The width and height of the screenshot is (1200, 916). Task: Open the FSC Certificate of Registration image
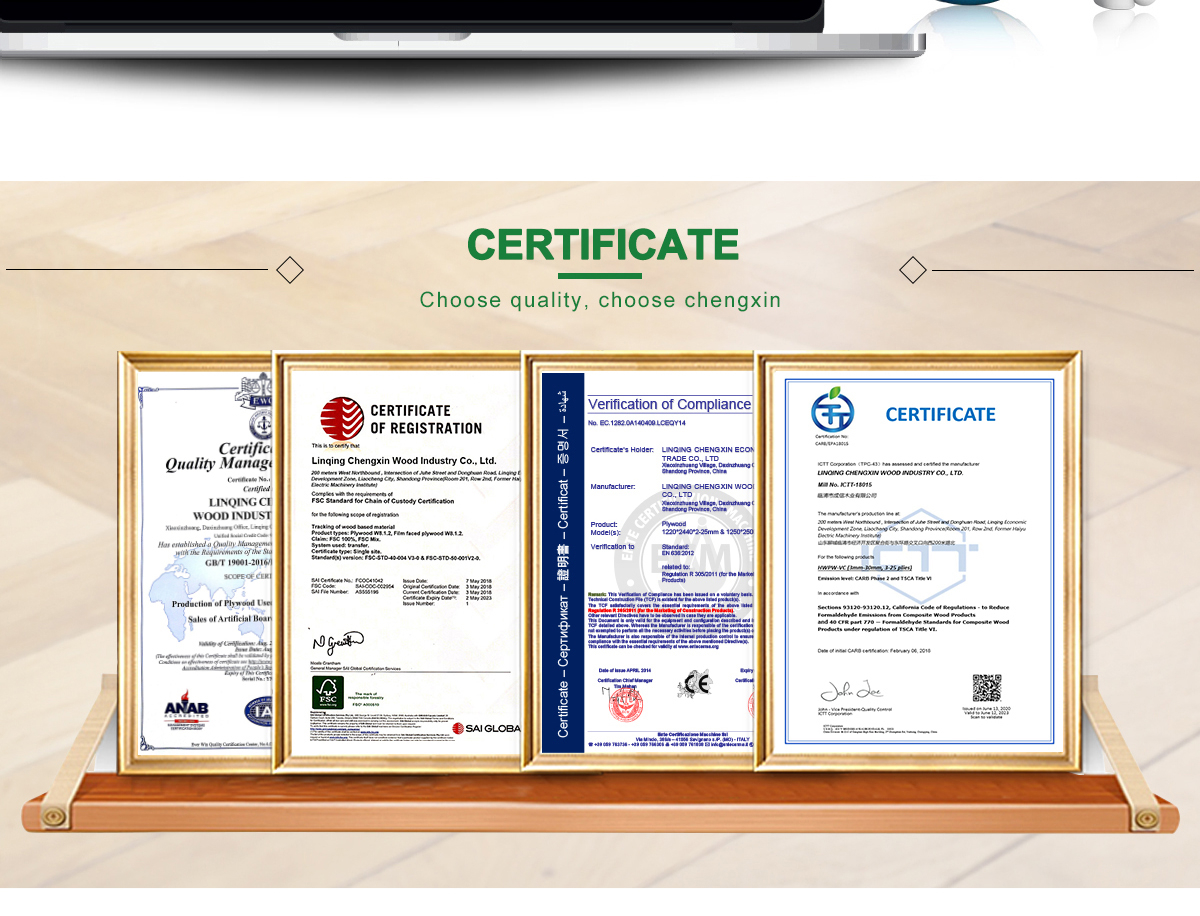(397, 561)
